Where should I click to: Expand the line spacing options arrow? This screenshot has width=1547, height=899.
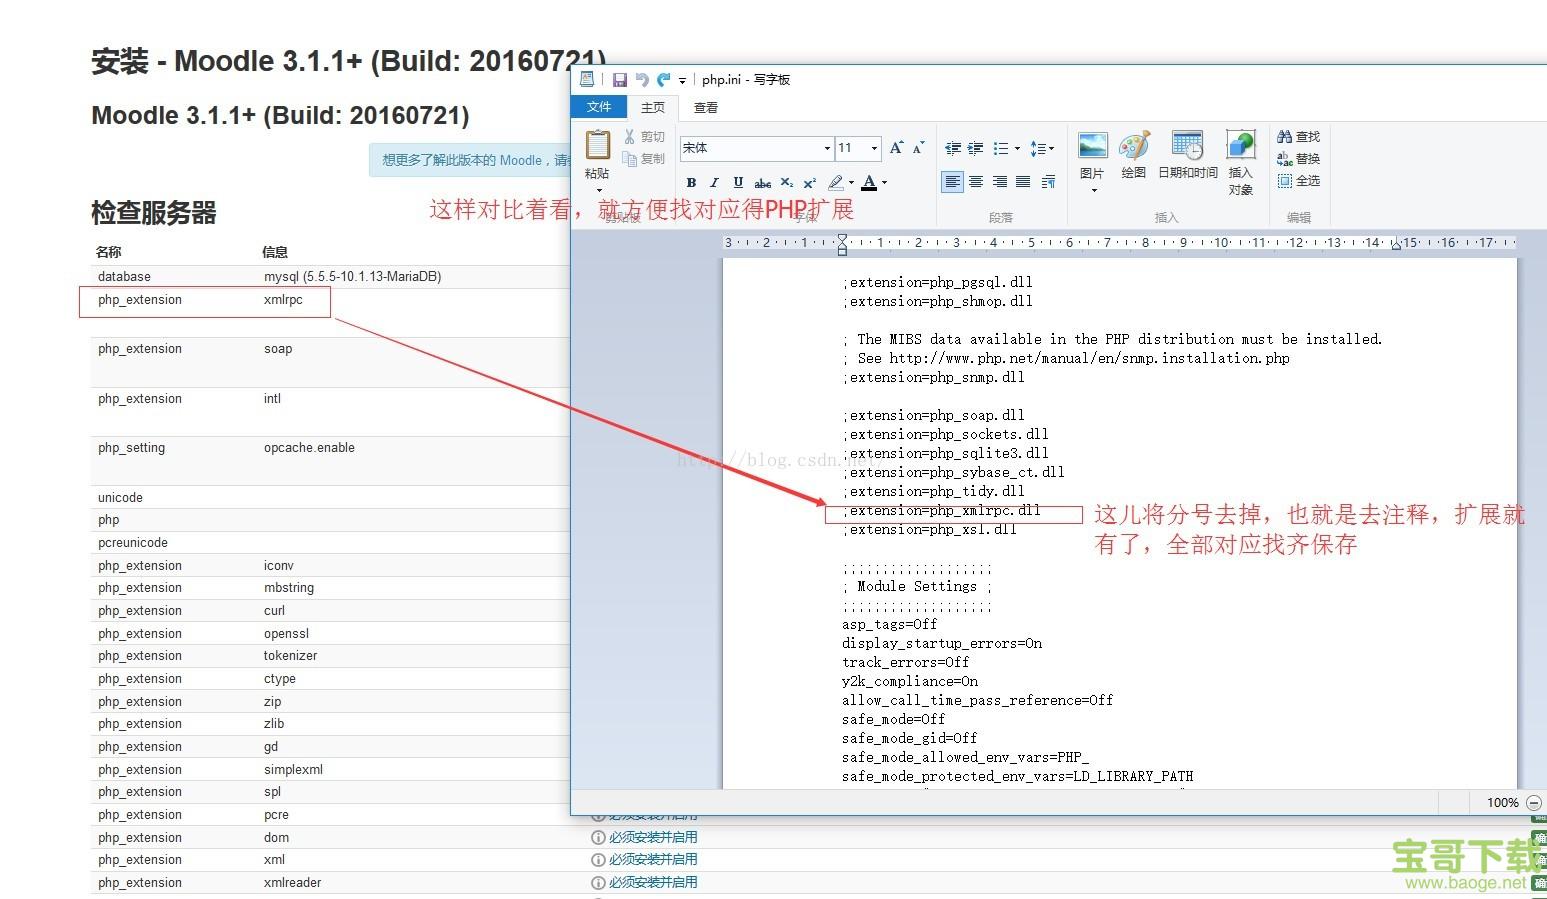(1051, 148)
